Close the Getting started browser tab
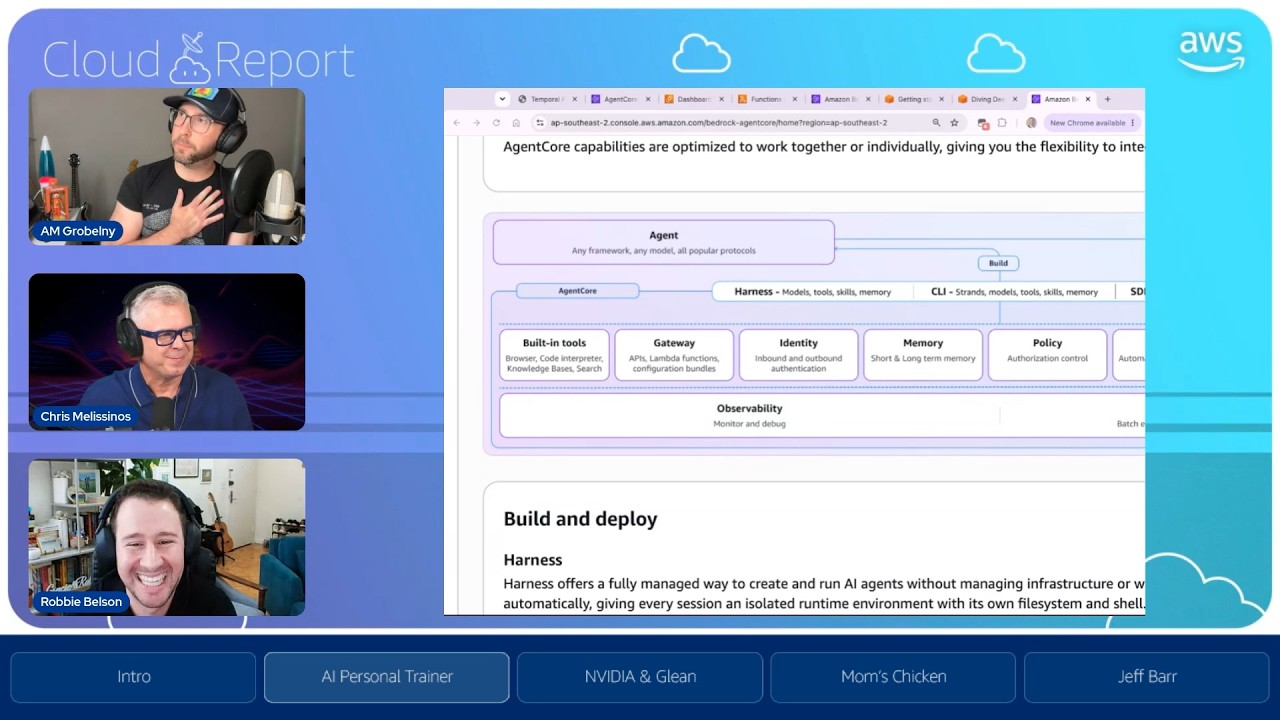This screenshot has width=1280, height=720. [942, 99]
